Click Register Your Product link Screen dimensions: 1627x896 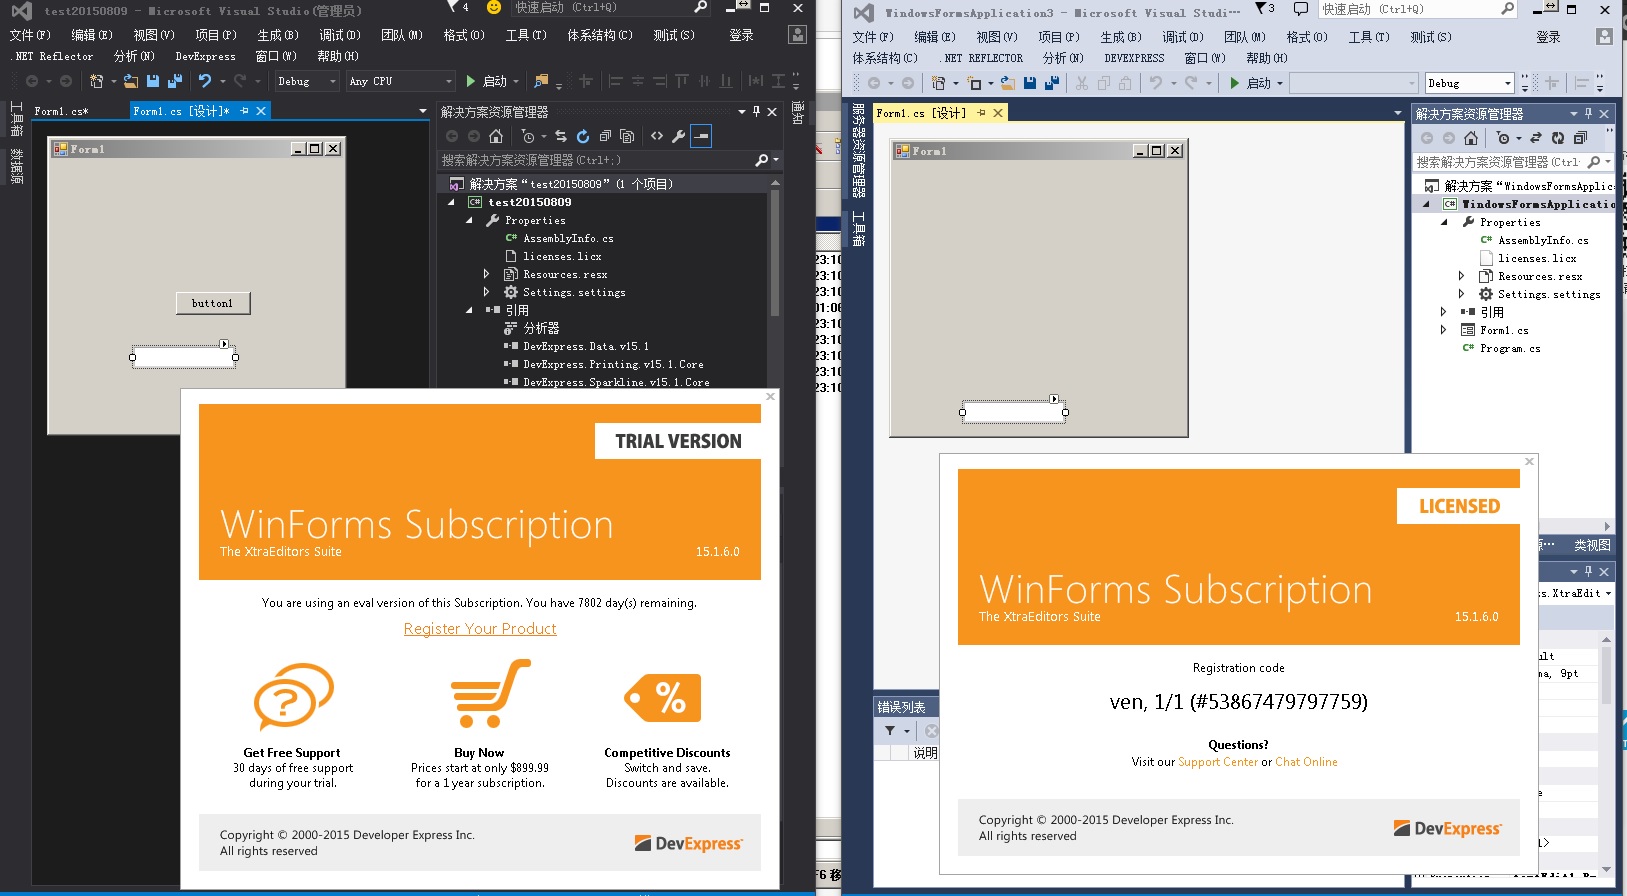[x=480, y=629]
